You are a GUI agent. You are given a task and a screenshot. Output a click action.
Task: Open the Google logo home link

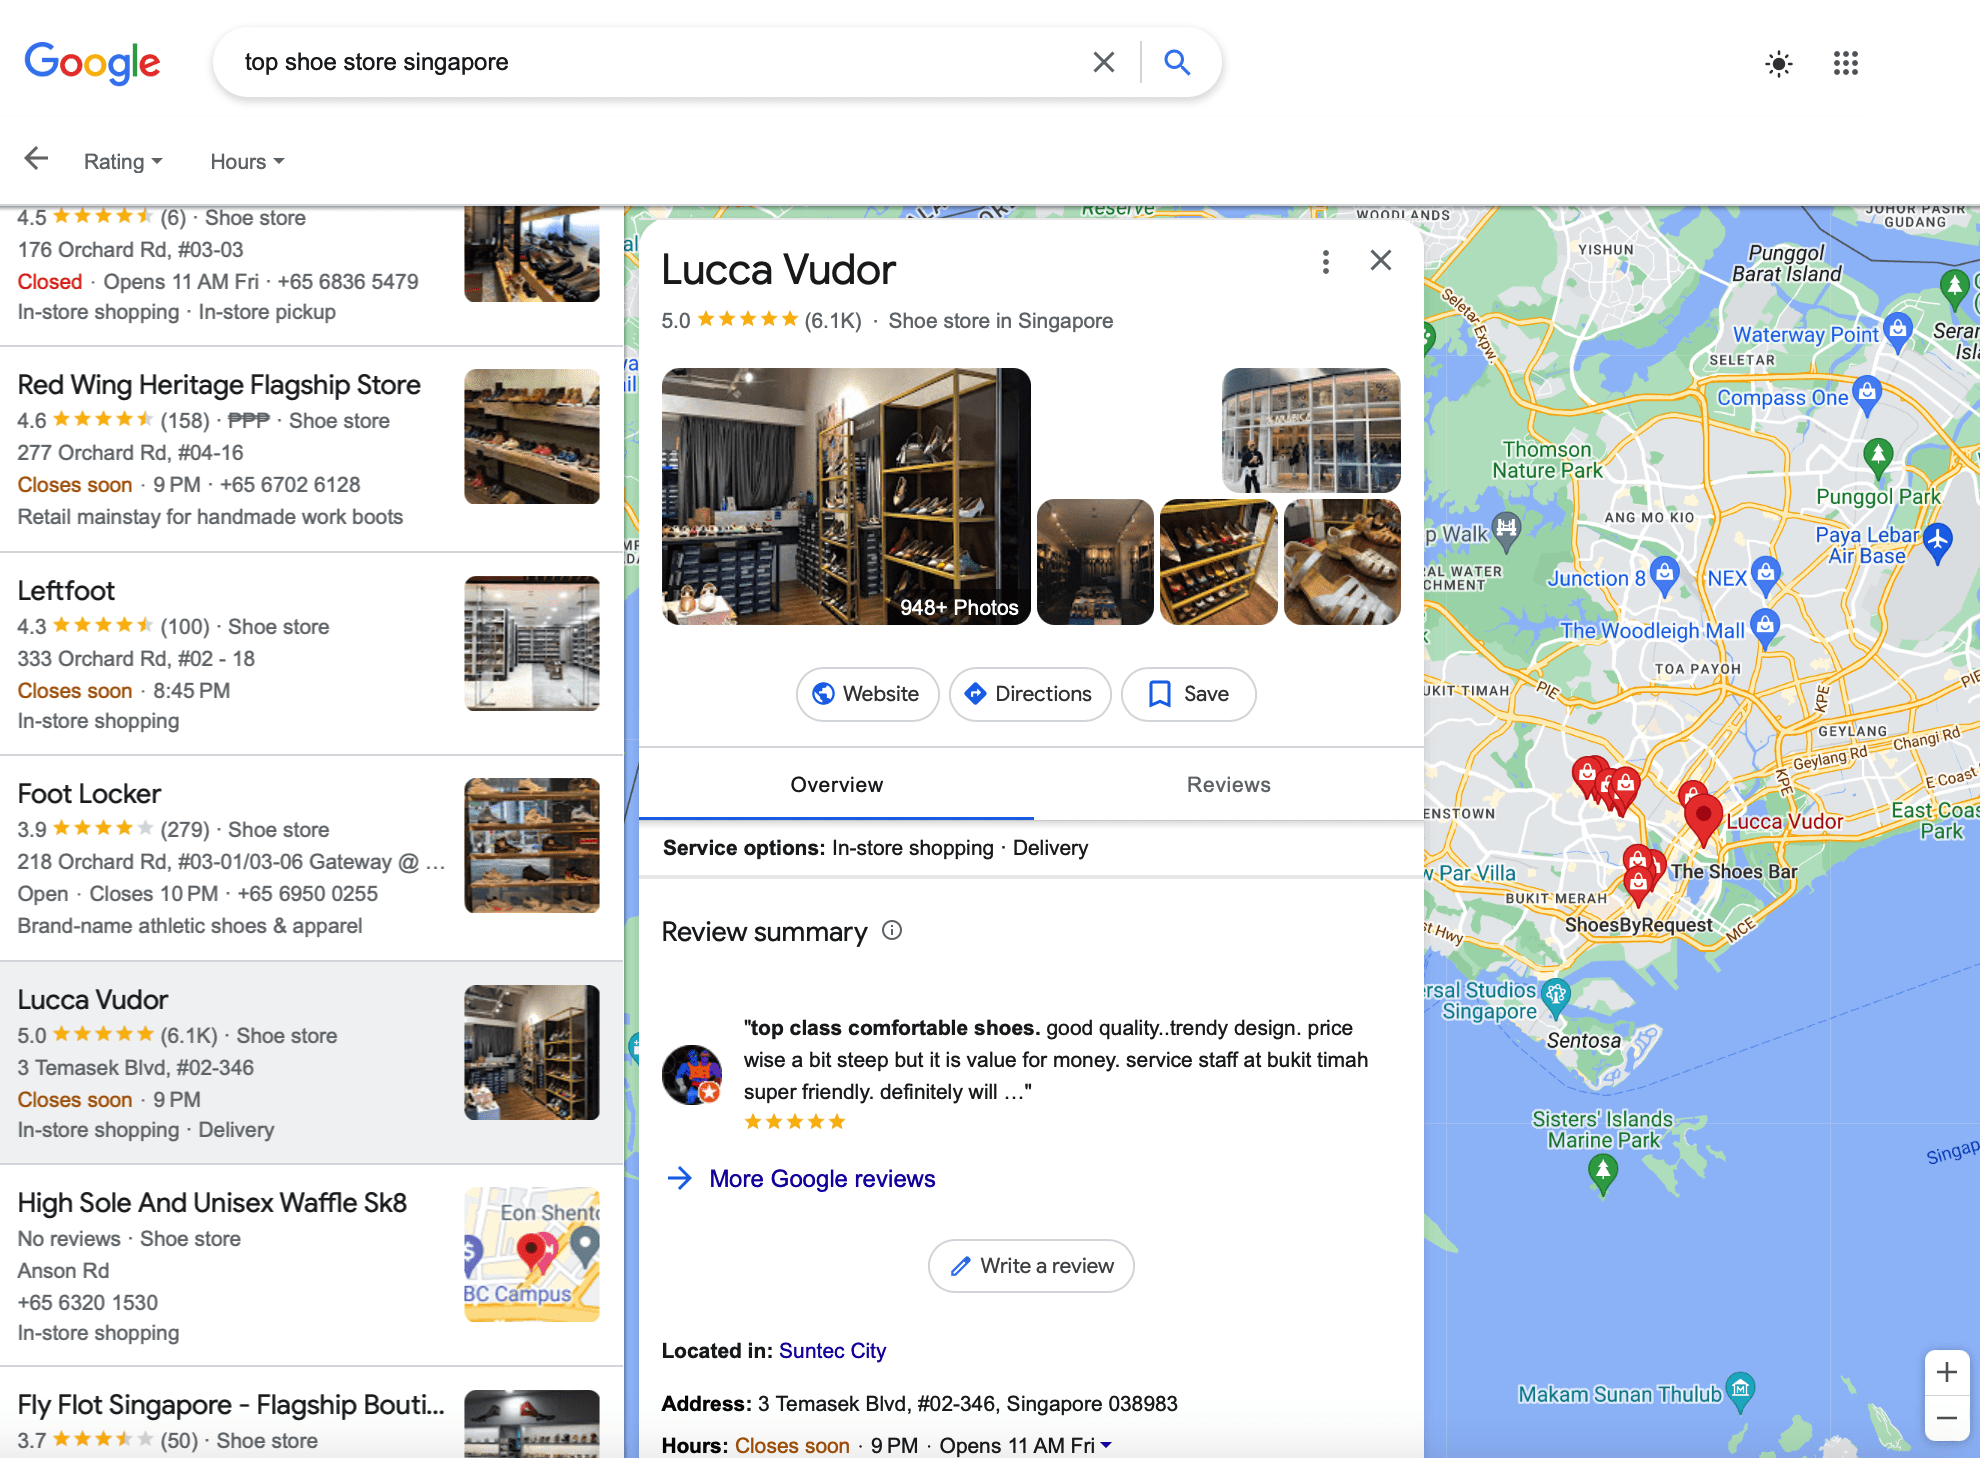point(92,63)
